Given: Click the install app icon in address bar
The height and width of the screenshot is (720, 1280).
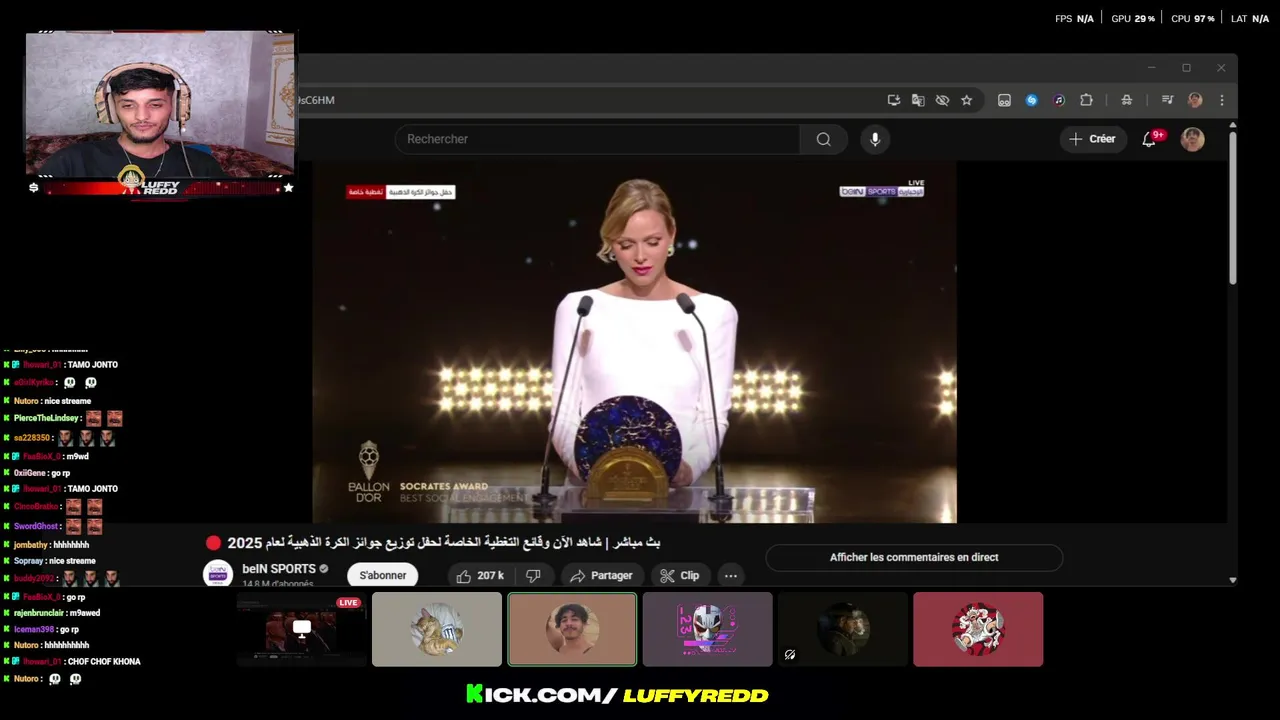Looking at the screenshot, I should pos(894,100).
